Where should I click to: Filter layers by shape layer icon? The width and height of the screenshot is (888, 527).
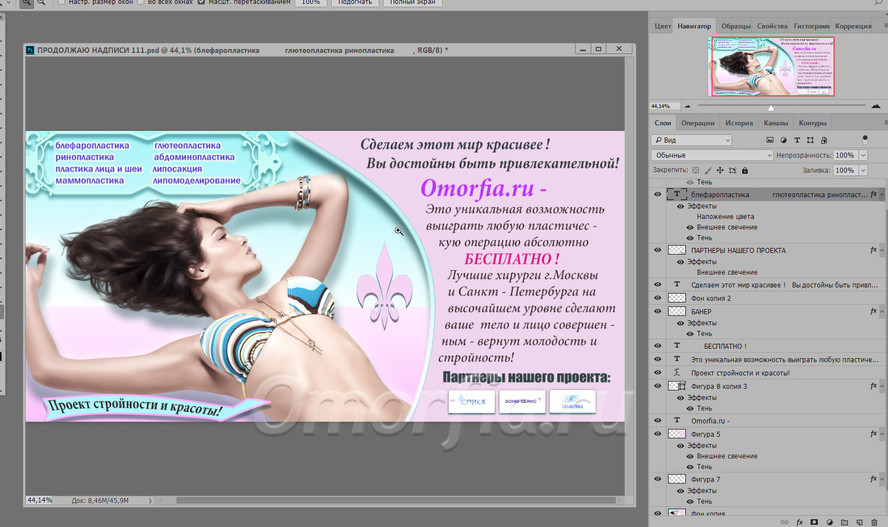[x=810, y=140]
